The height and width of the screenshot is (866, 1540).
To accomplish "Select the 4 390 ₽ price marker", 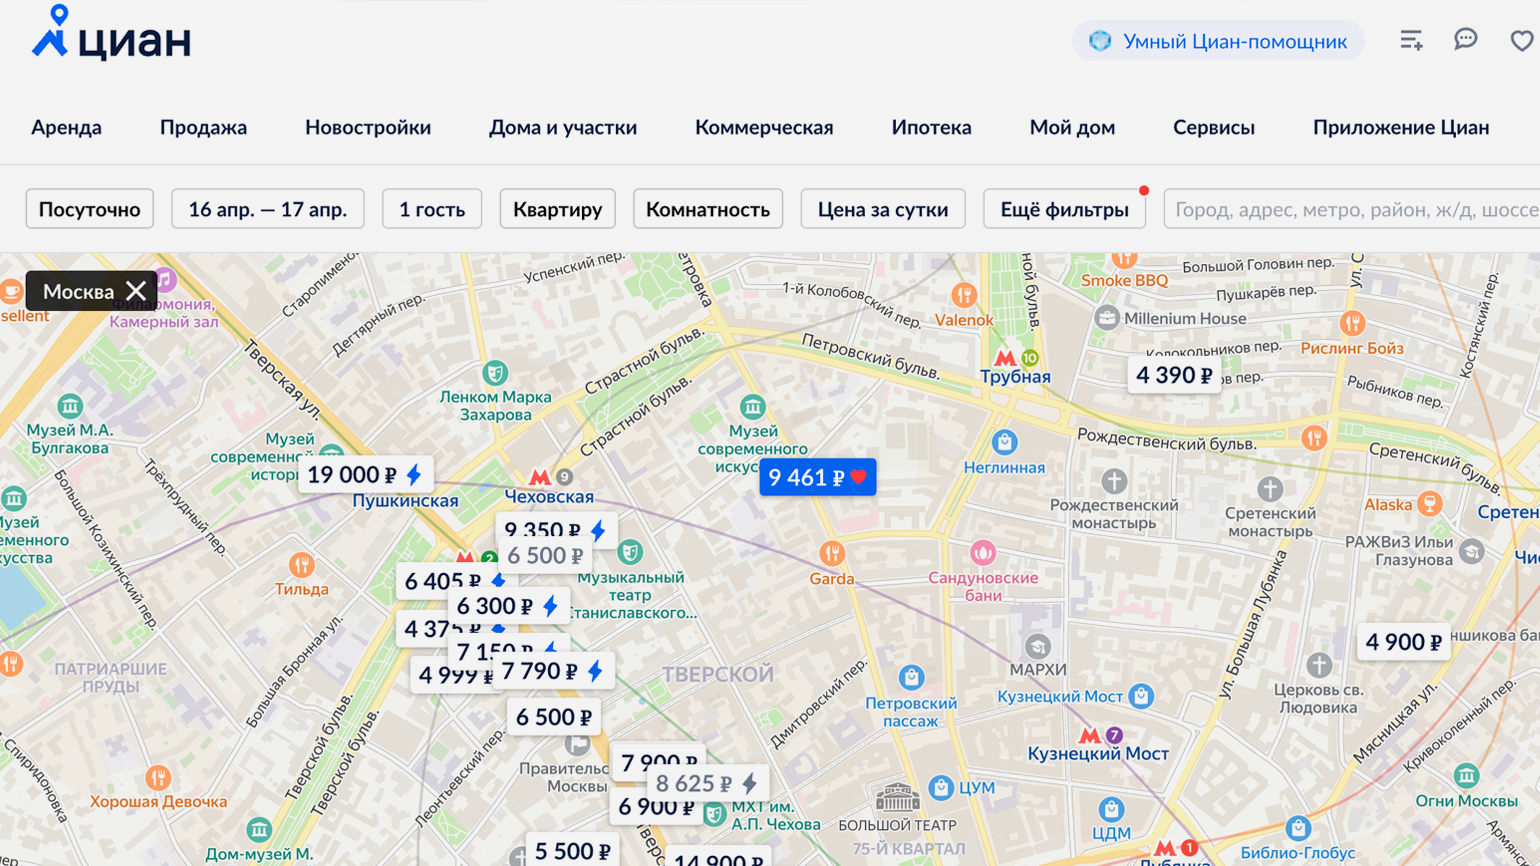I will click(x=1174, y=375).
